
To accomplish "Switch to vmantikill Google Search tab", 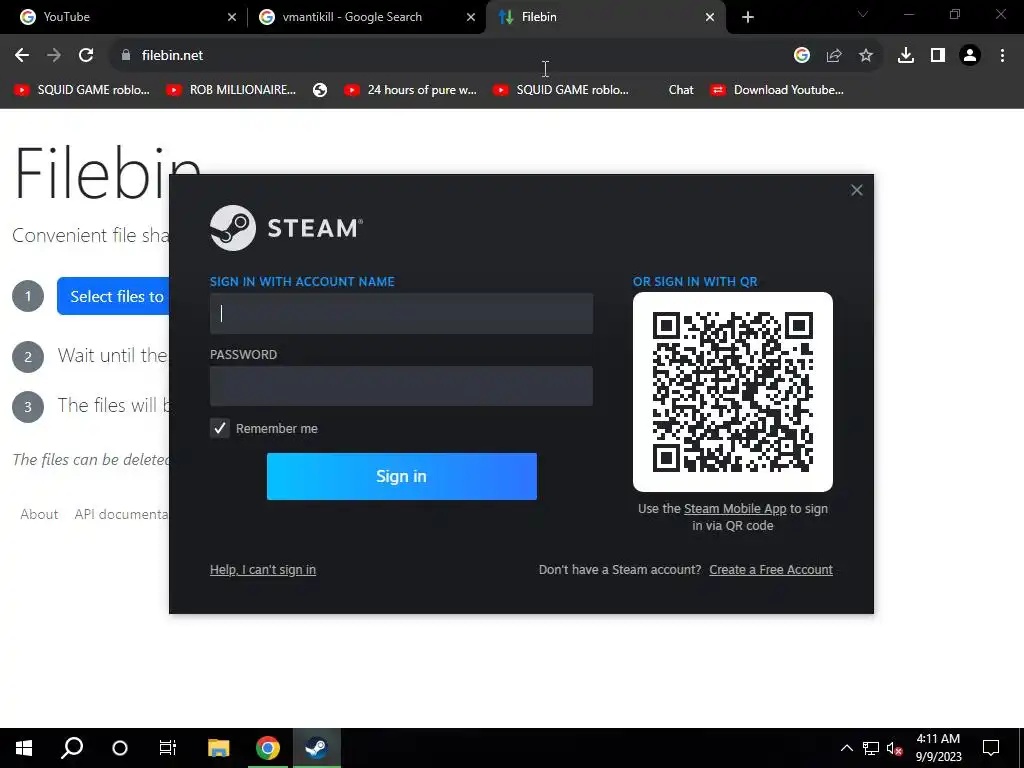I will coord(366,17).
